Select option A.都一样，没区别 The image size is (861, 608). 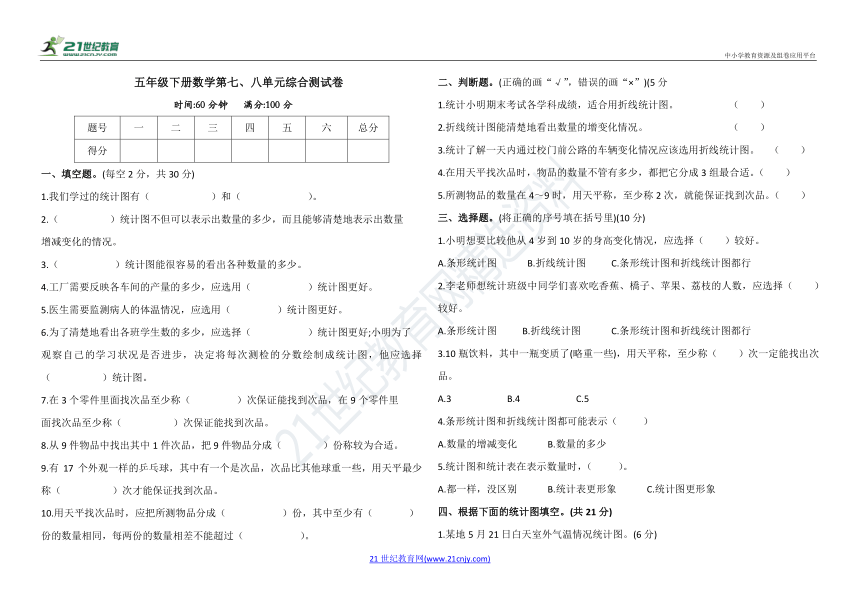[477, 489]
